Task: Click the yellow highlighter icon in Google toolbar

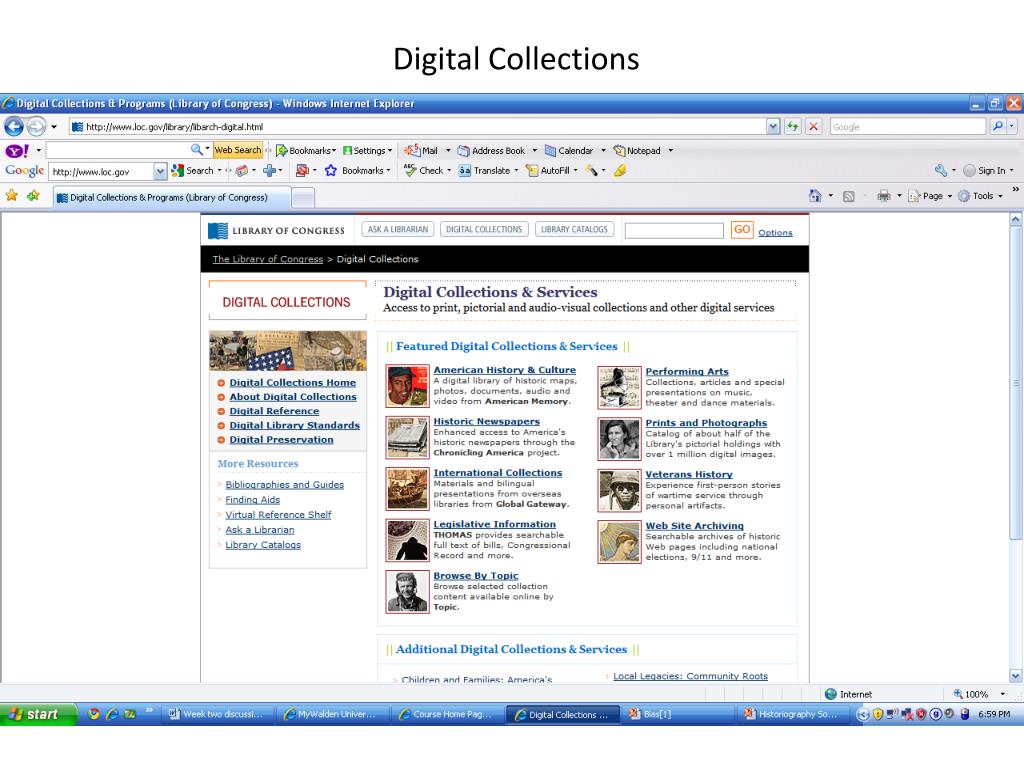Action: [x=620, y=170]
